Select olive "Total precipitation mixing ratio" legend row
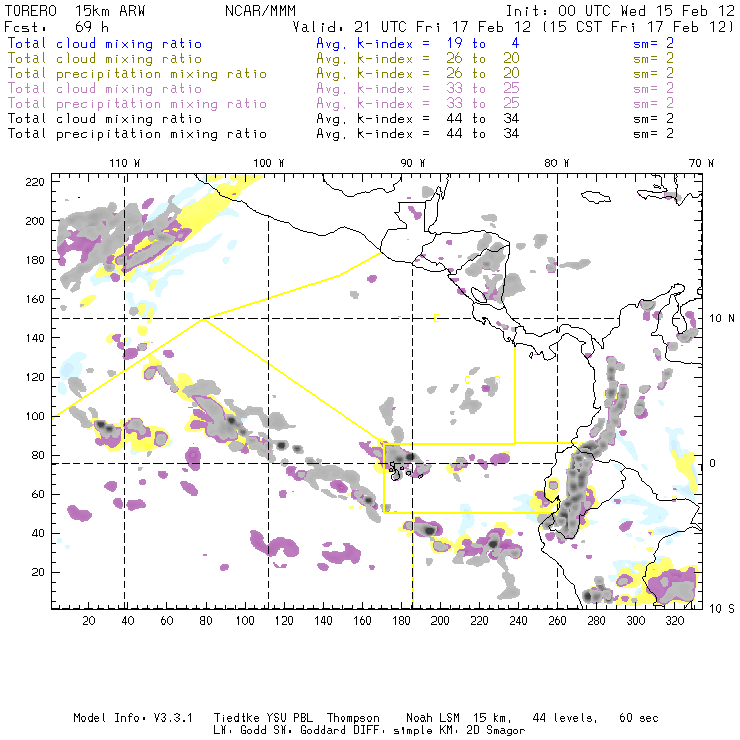This screenshot has height=740, width=740. click(x=137, y=74)
